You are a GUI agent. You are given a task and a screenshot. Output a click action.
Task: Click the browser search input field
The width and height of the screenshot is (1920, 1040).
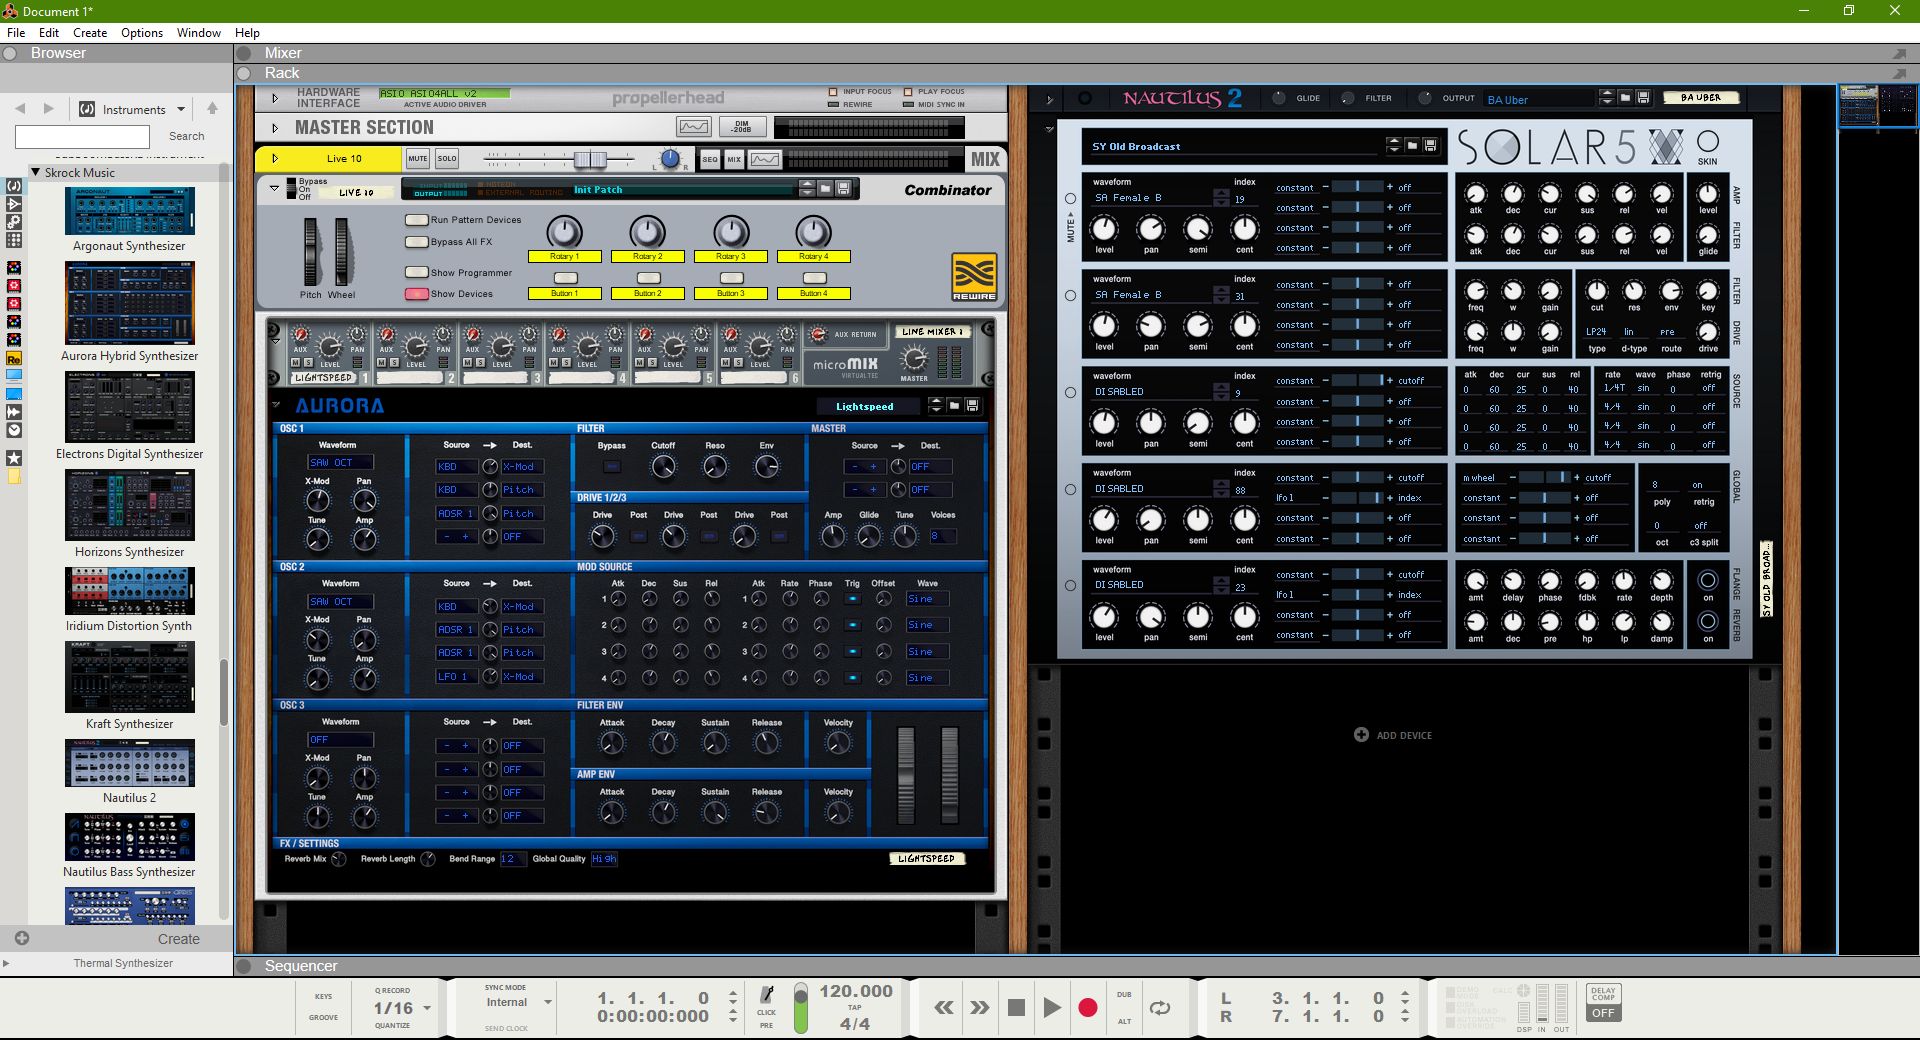point(82,136)
